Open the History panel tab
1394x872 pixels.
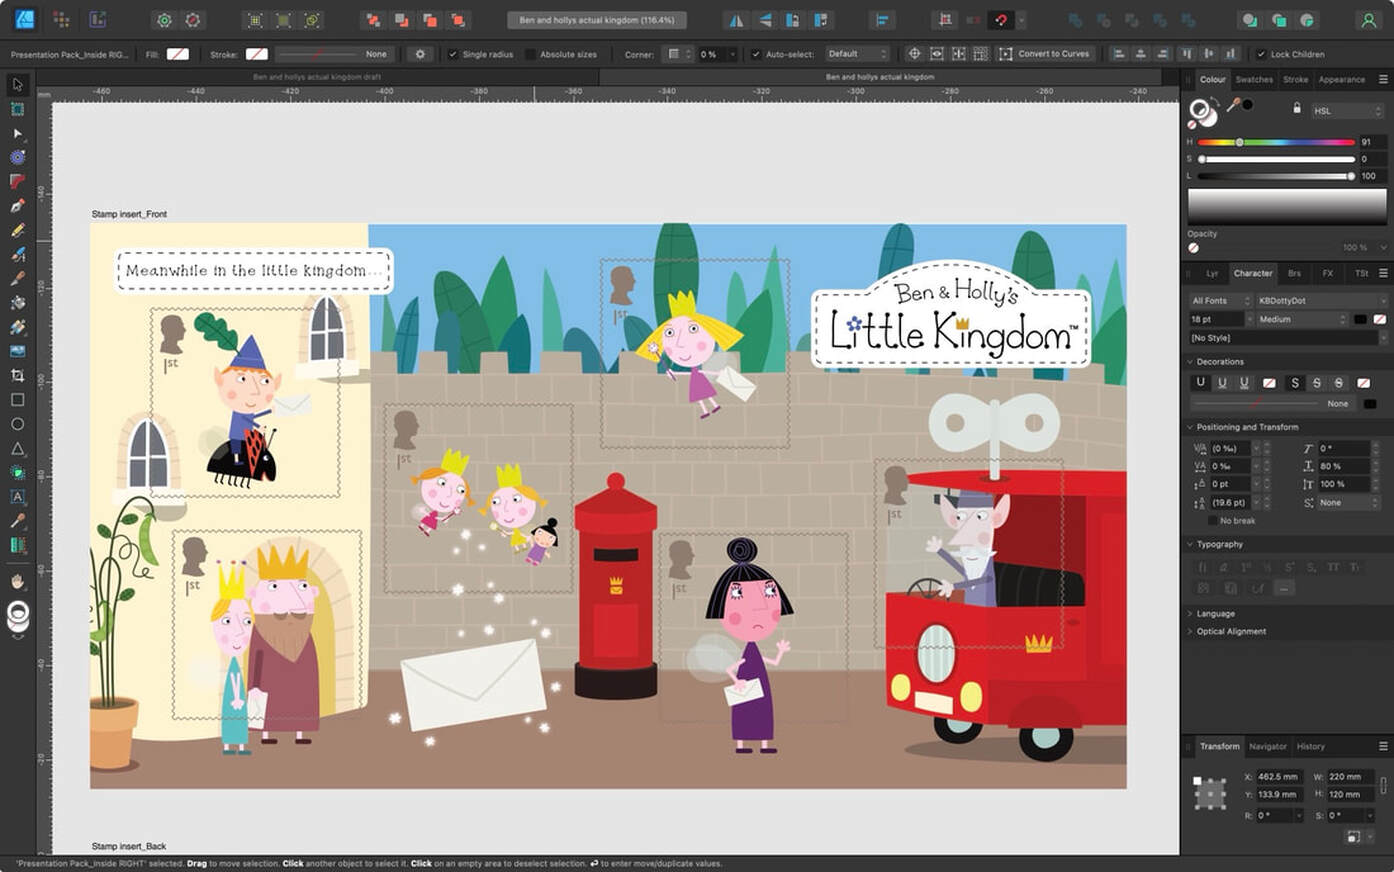pos(1310,746)
